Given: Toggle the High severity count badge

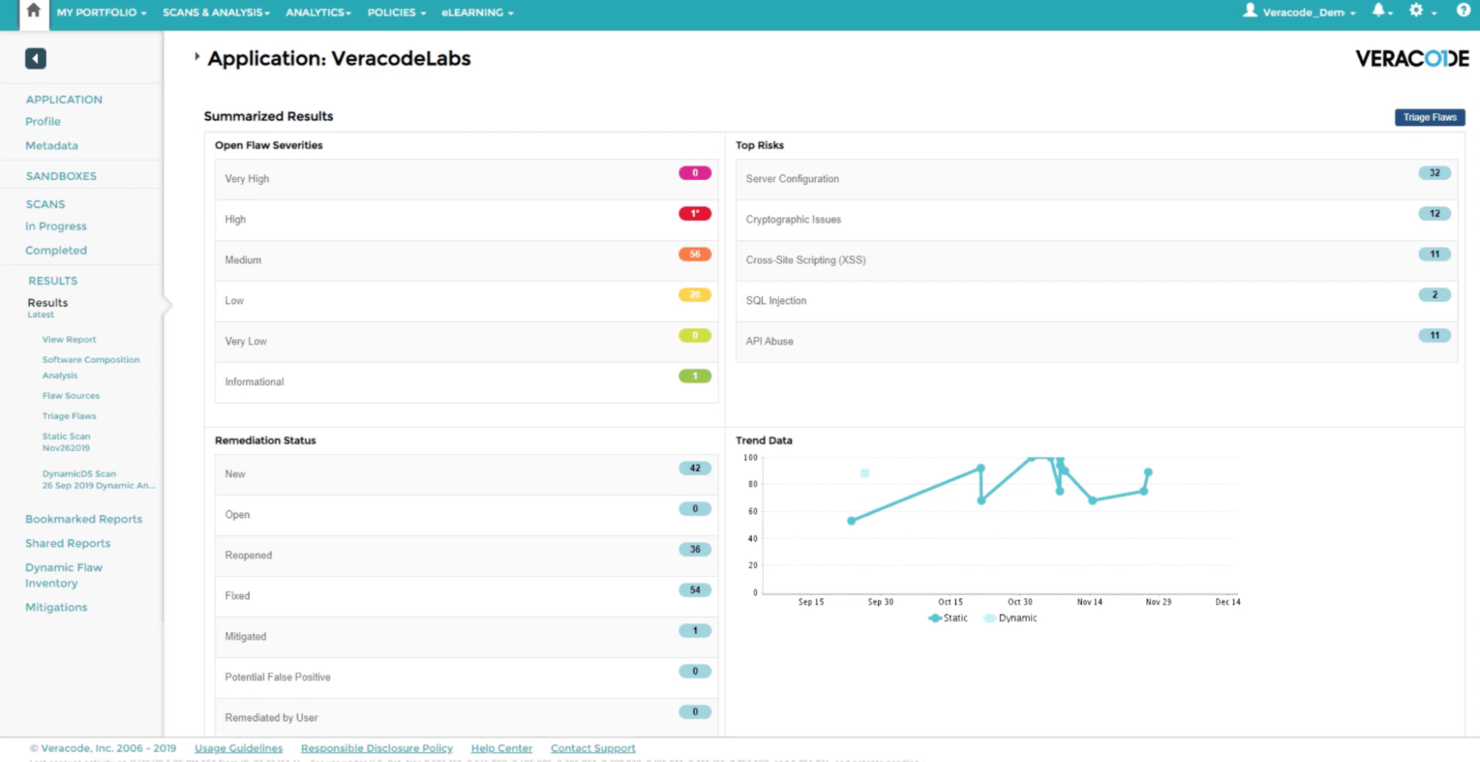Looking at the screenshot, I should [x=694, y=213].
